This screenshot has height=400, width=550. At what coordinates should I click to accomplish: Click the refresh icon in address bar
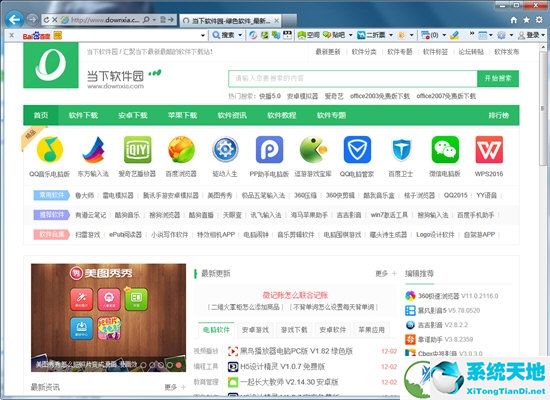pos(46,20)
